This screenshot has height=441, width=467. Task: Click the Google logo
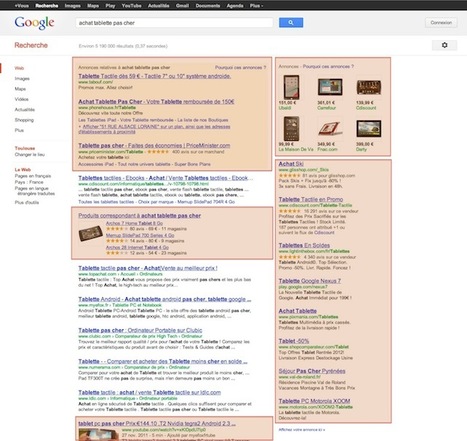pos(34,23)
